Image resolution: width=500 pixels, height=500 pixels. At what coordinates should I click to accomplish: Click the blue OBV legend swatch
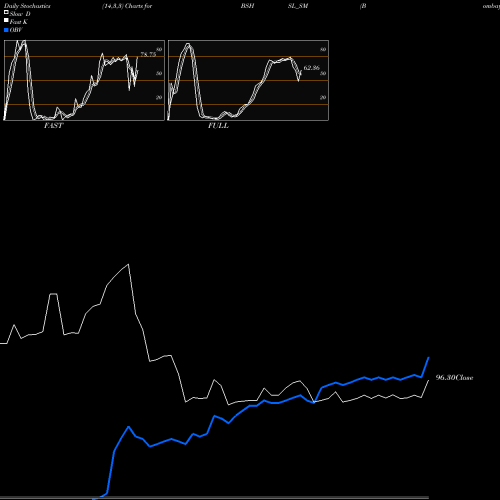coord(6,30)
